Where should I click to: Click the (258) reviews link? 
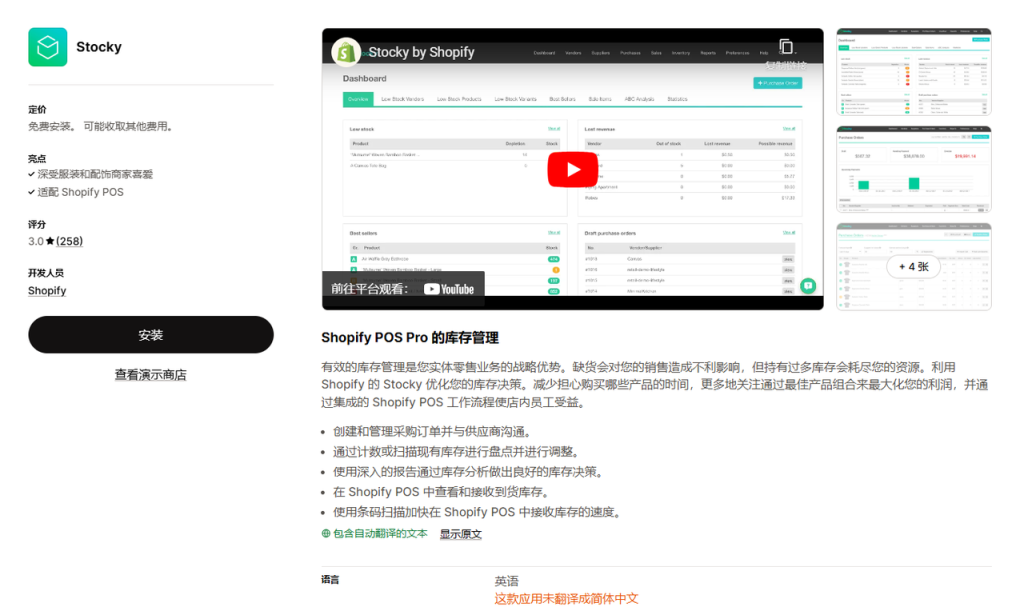pos(67,240)
